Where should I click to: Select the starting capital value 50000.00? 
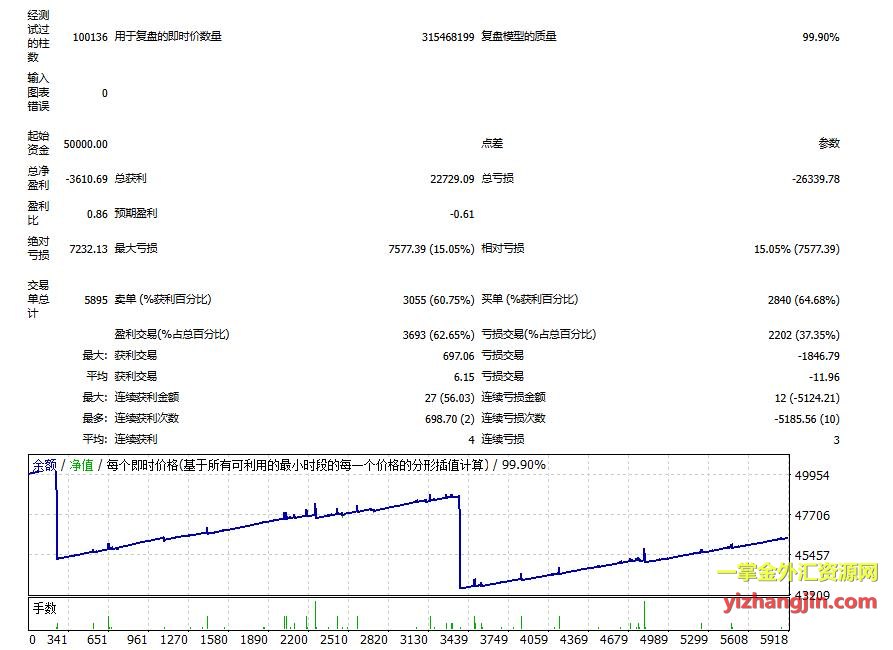click(x=85, y=144)
